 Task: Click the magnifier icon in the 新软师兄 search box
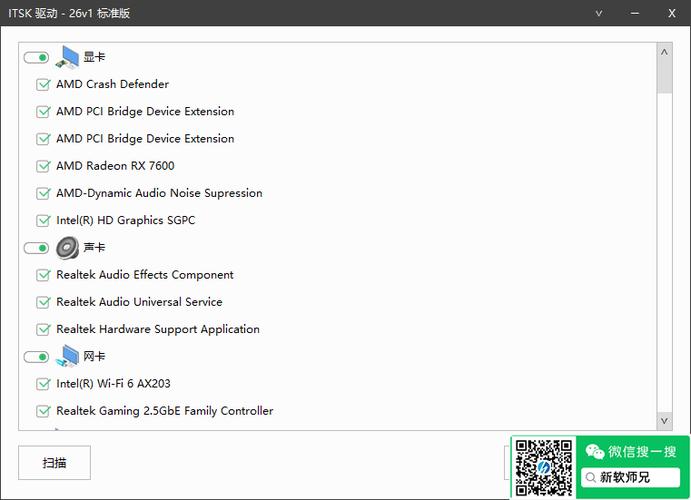pos(591,477)
